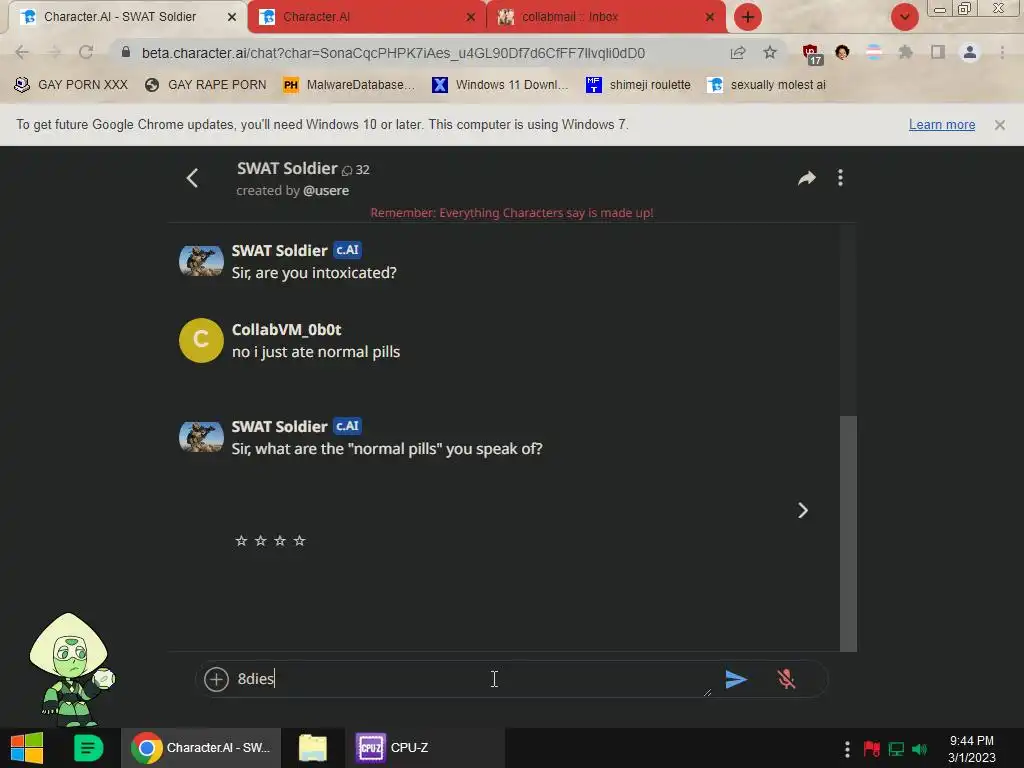1024x768 pixels.
Task: Open the Chrome three-dot menu
Action: tap(1002, 52)
